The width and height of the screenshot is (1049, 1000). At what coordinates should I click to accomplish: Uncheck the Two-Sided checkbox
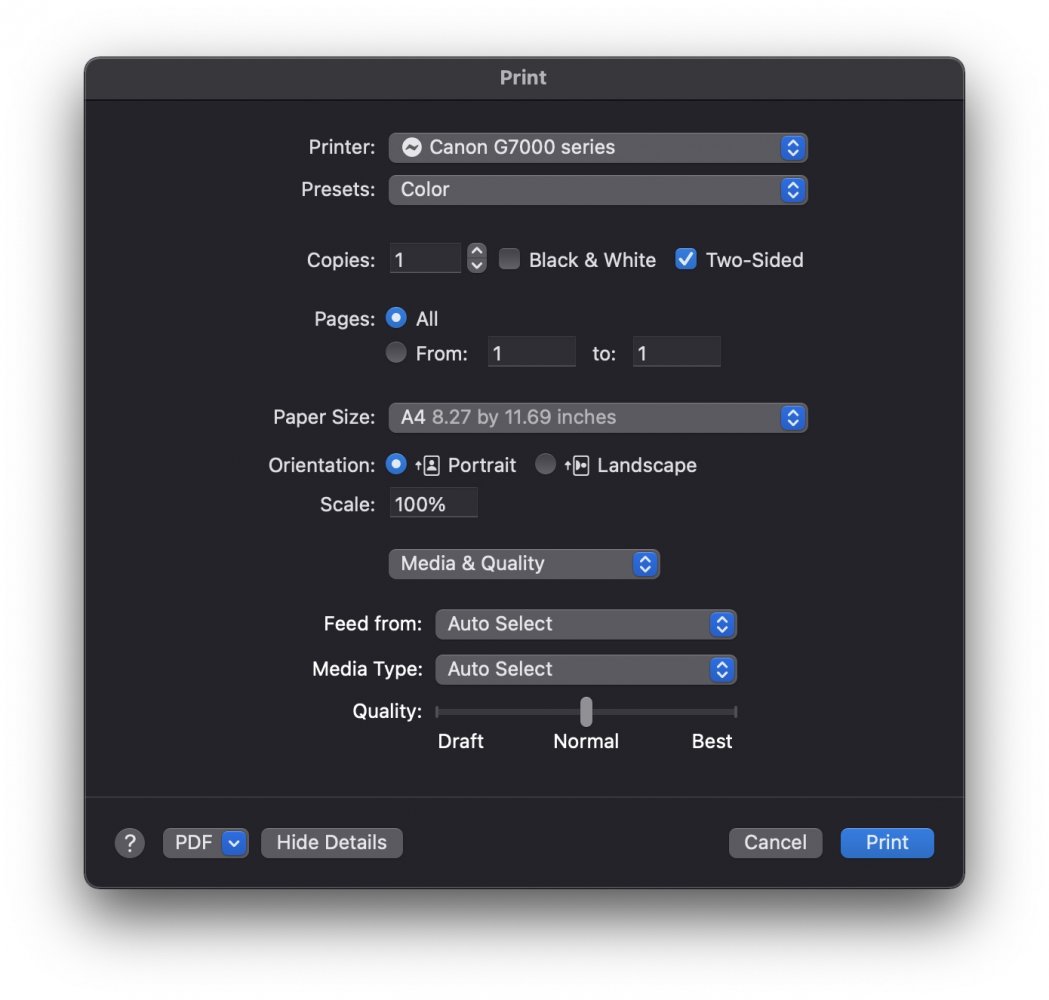coord(686,260)
